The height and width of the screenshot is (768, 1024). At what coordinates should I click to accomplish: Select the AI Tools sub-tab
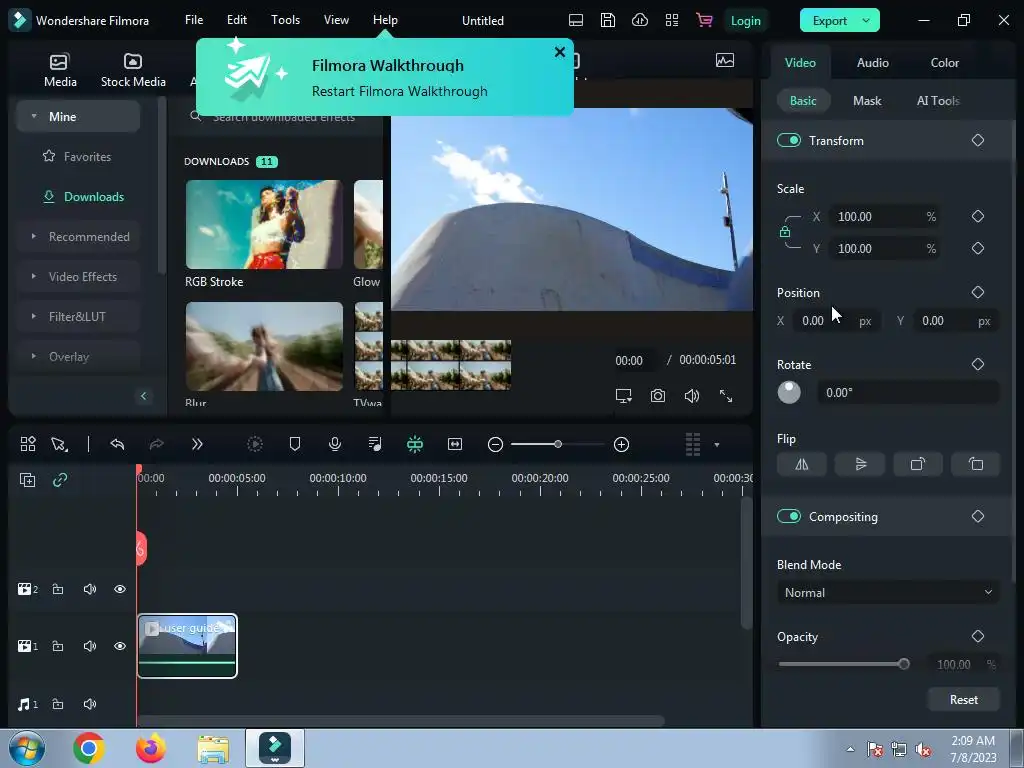click(x=938, y=101)
